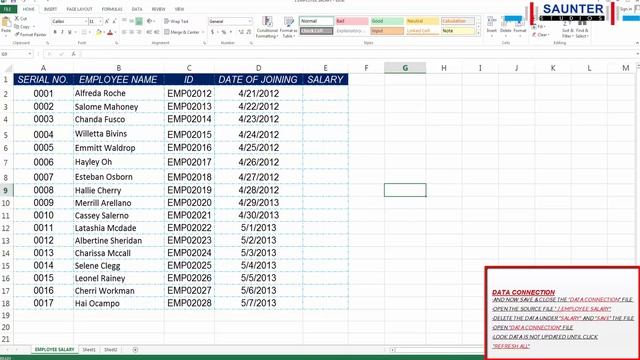640x360 pixels.
Task: Open the Format as Table icon
Action: tap(289, 22)
